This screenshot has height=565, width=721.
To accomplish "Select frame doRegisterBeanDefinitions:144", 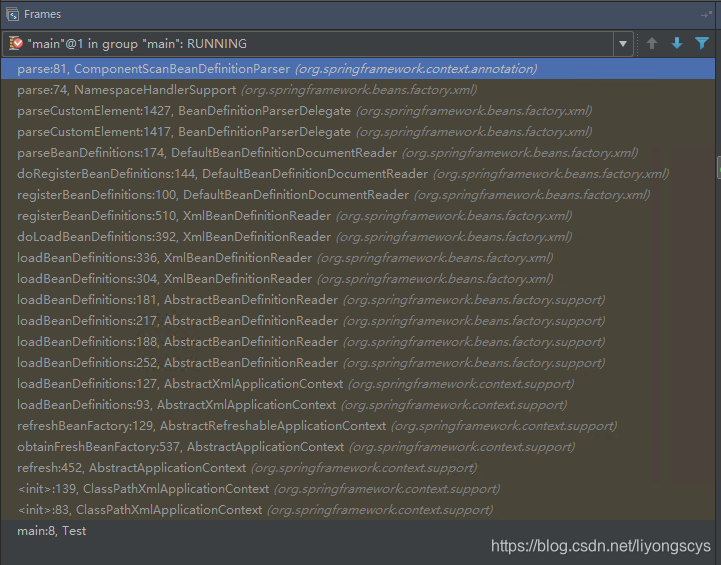I will pyautogui.click(x=358, y=174).
